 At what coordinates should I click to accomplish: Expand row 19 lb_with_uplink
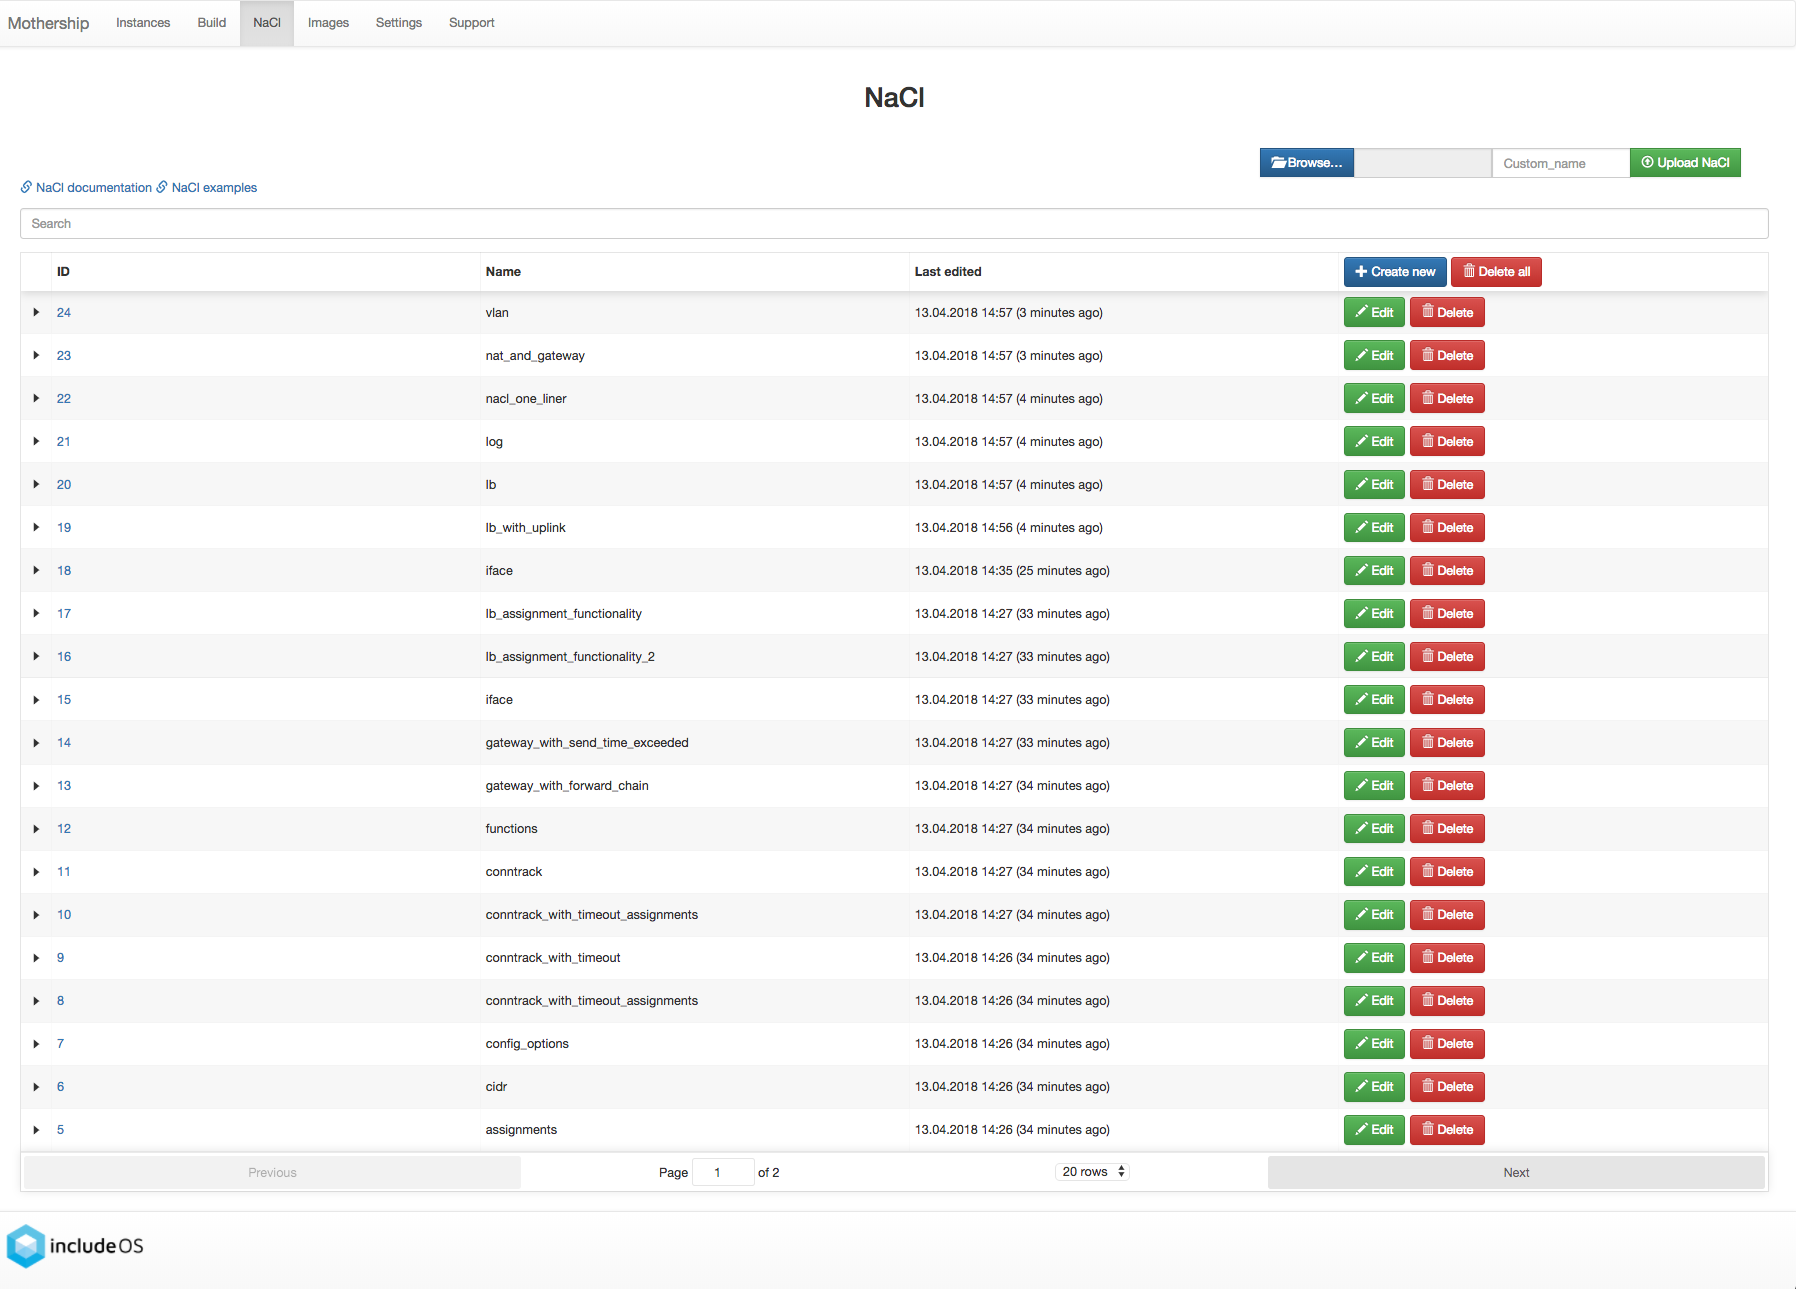pyautogui.click(x=36, y=527)
